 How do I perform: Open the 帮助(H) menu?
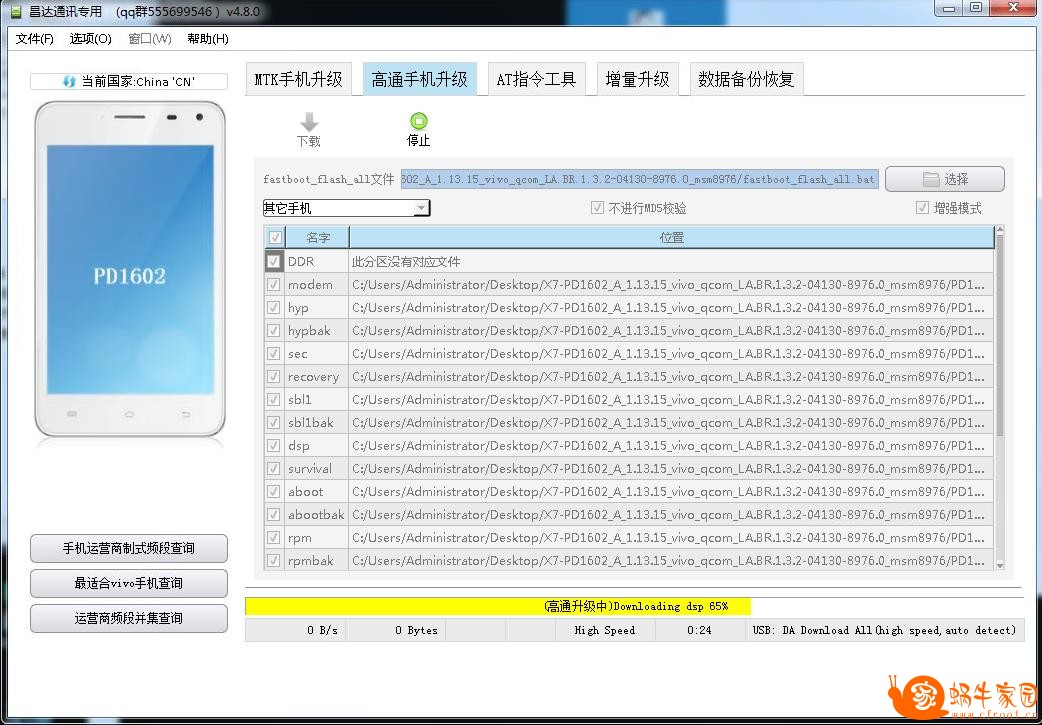208,39
